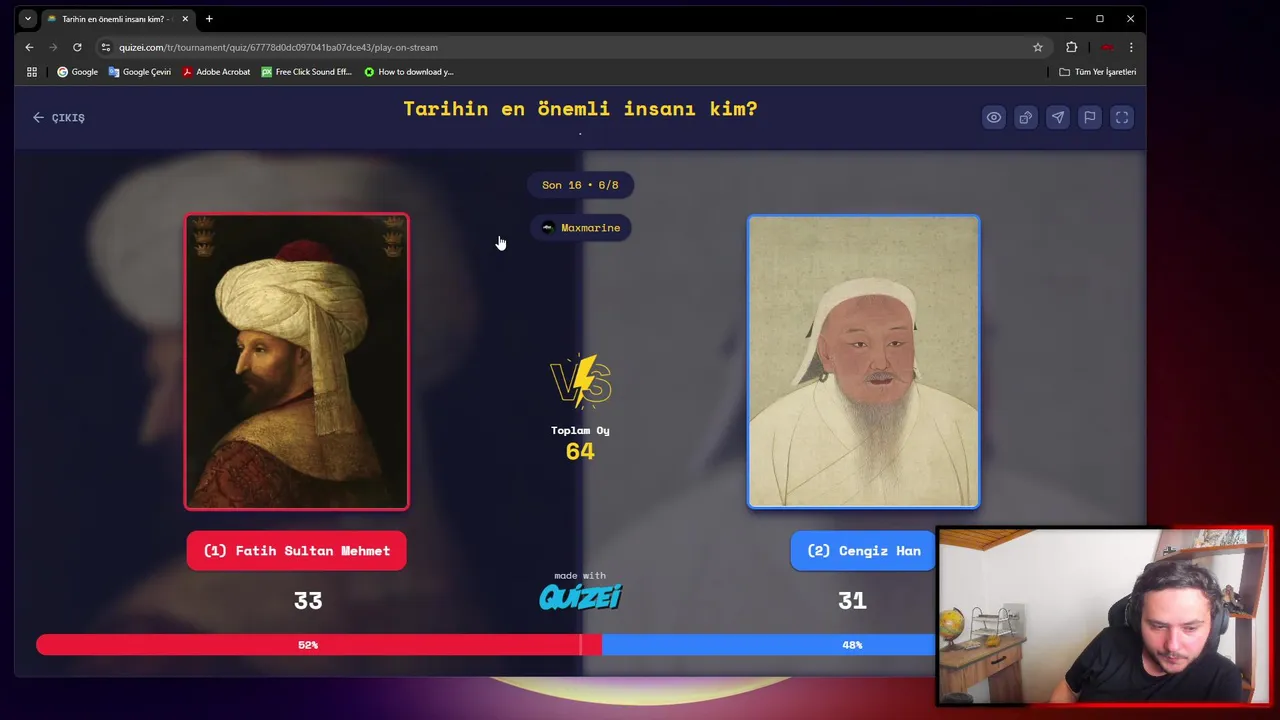
Task: Open Tüm Yer İşaretleri bookmarks folder
Action: pyautogui.click(x=1098, y=72)
